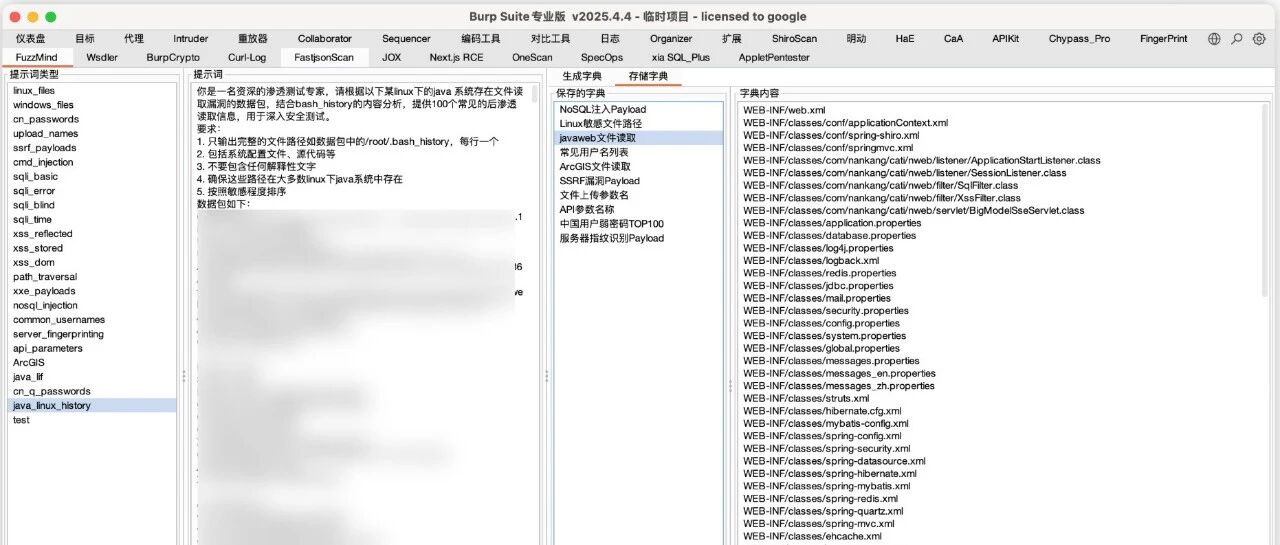The width and height of the screenshot is (1280, 545).
Task: Select WEB-INF/web.xml dictionary entry
Action: pos(784,110)
